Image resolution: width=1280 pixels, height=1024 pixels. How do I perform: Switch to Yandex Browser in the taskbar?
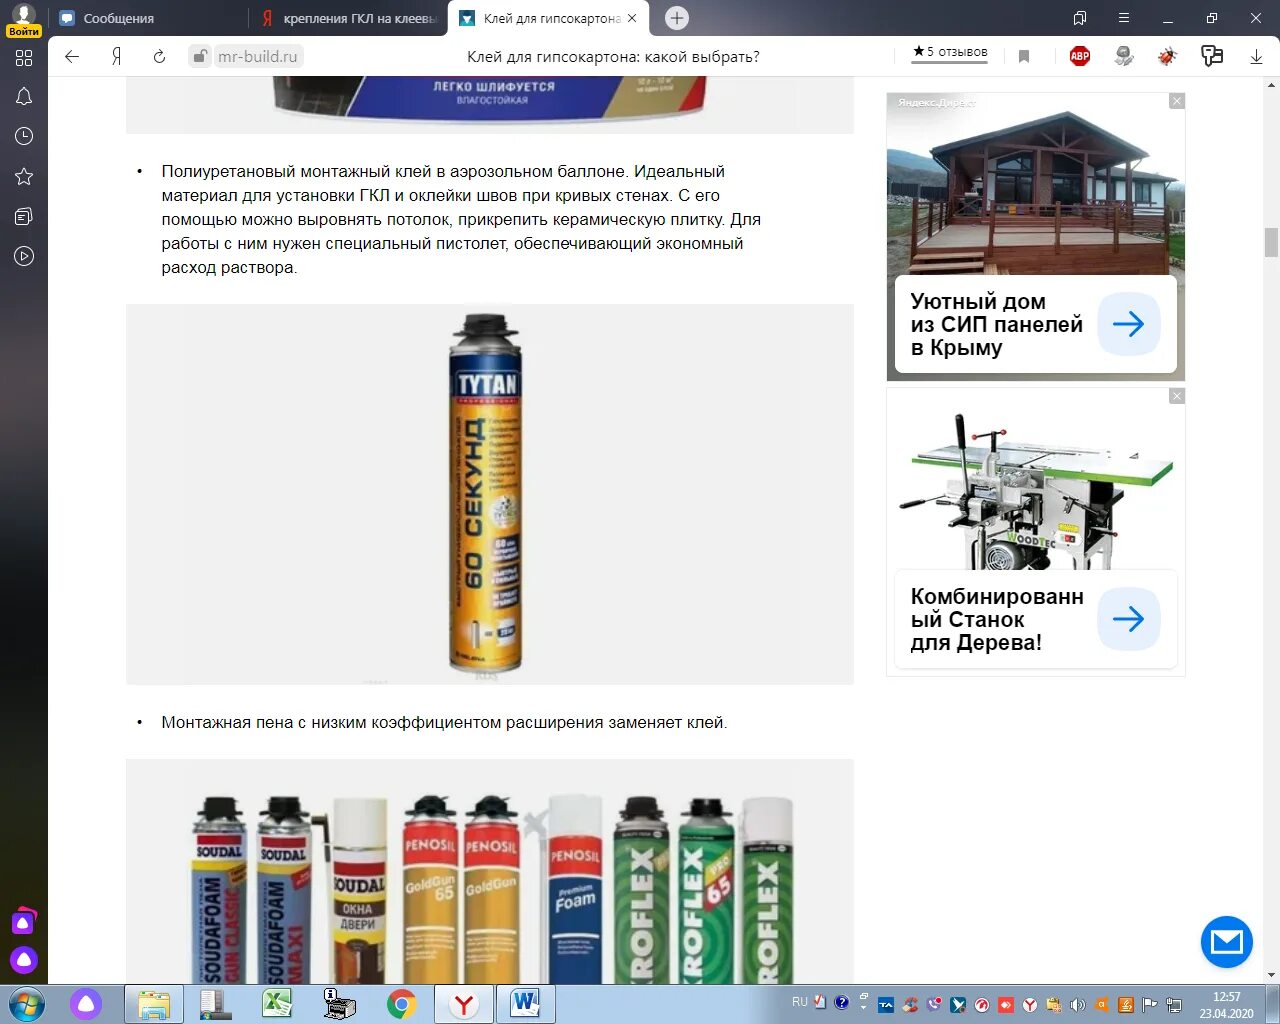[464, 1004]
